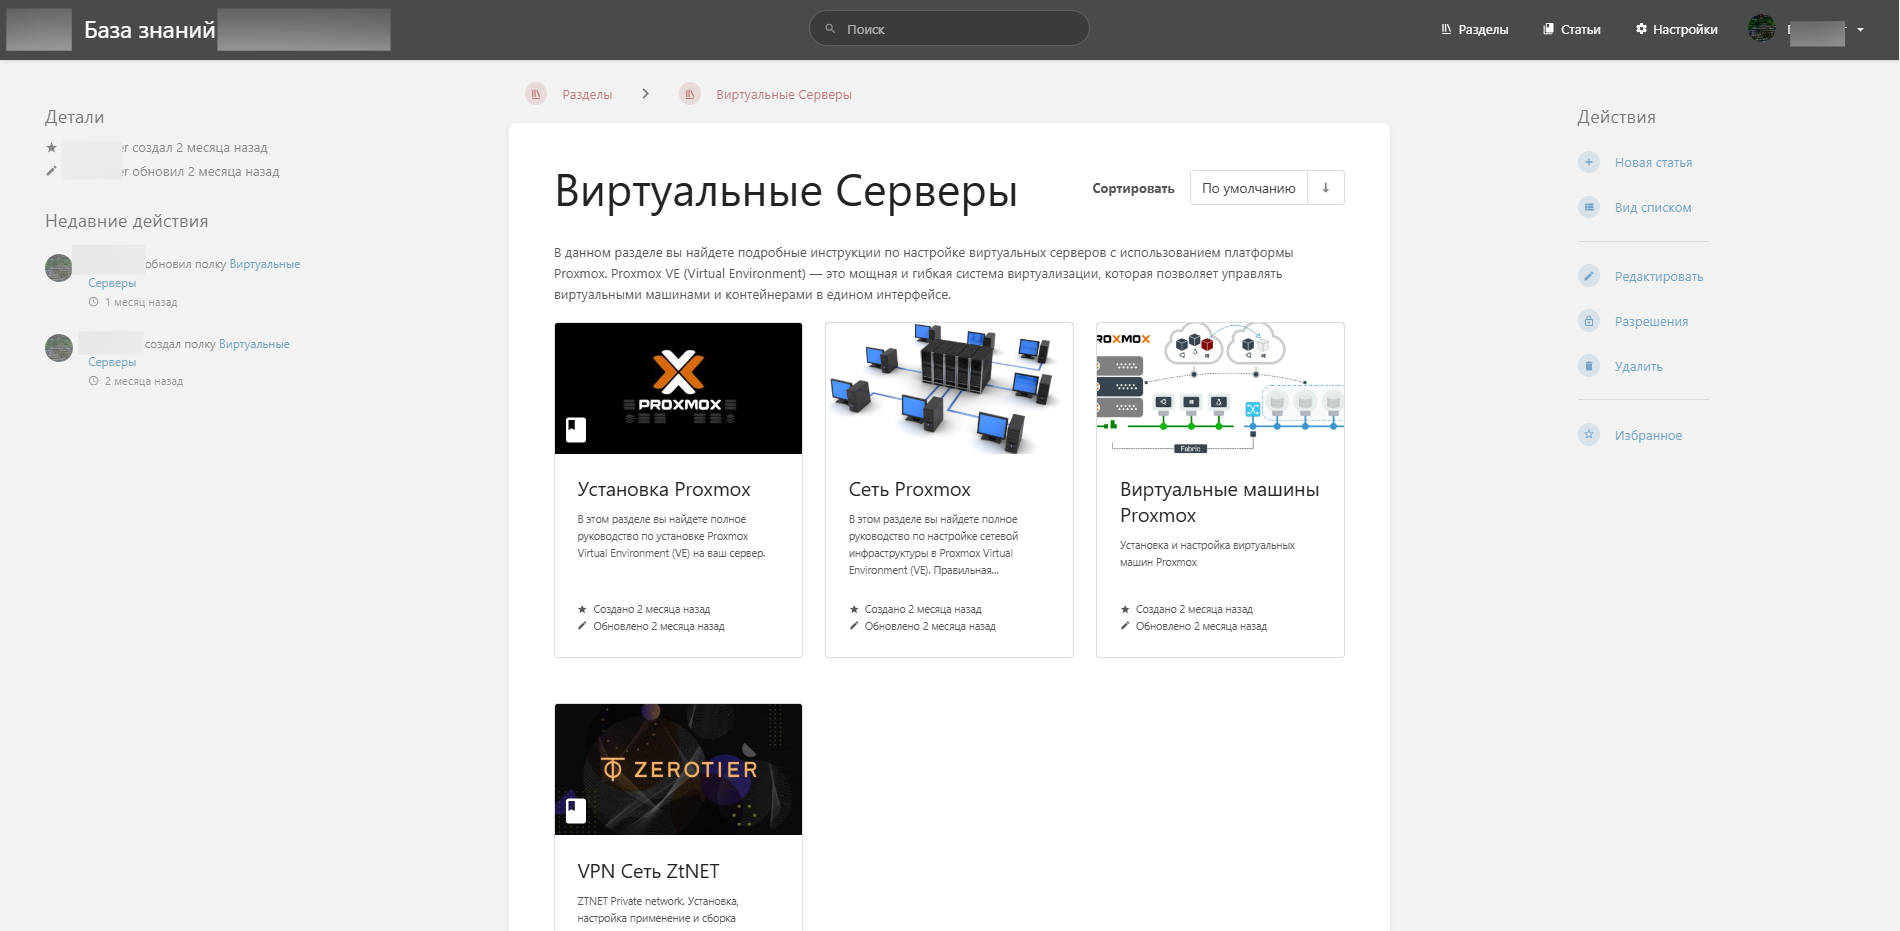
Task: Click the Виртуальные Серверы breadcrumb icon
Action: click(x=690, y=94)
